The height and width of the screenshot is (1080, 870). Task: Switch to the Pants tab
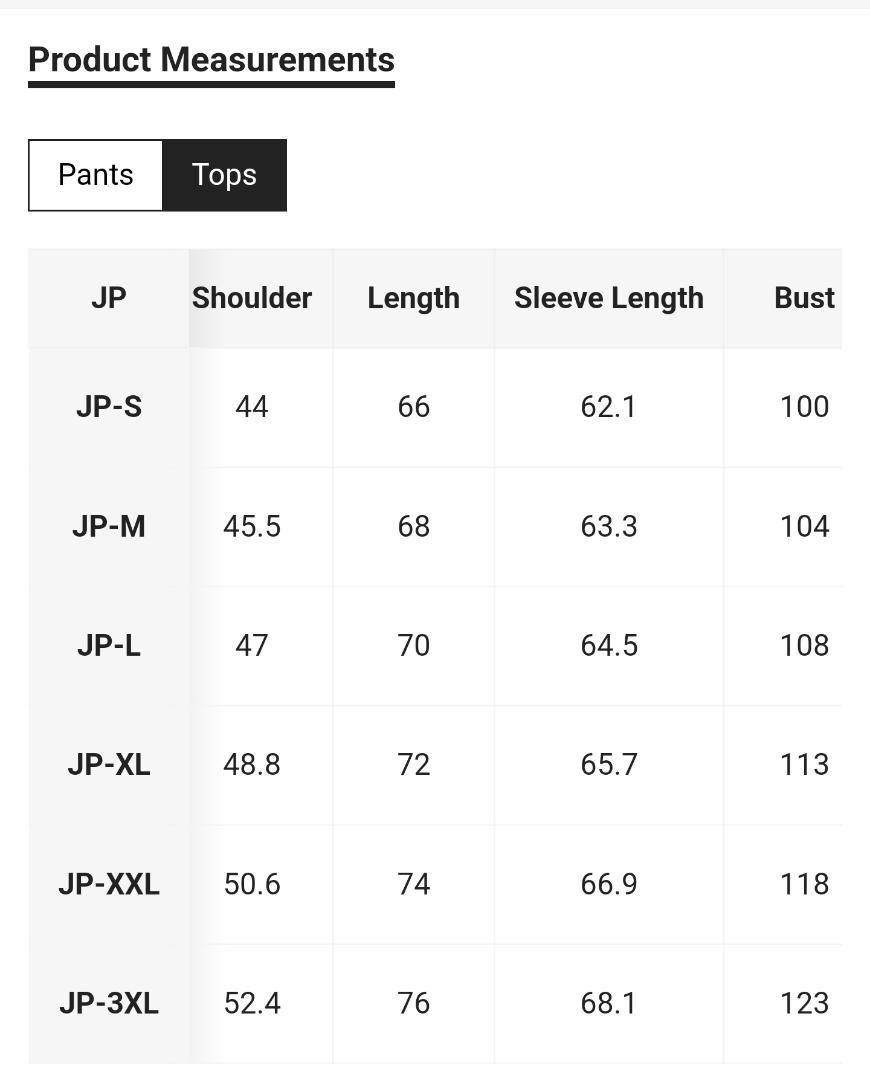96,175
